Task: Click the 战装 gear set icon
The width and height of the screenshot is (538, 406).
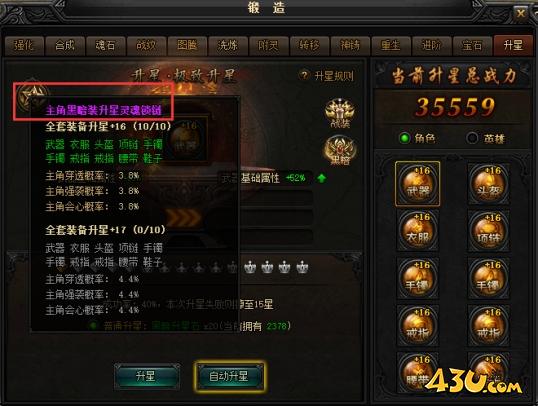Action: (340, 114)
